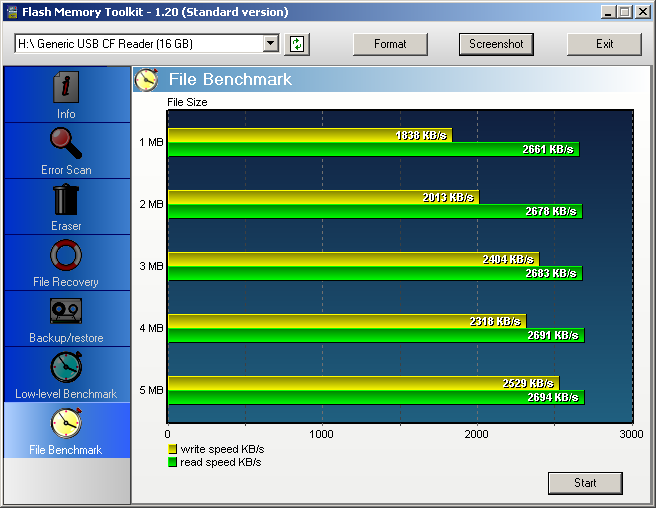The width and height of the screenshot is (656, 508).
Task: Click the application icon in title bar
Action: 11,12
